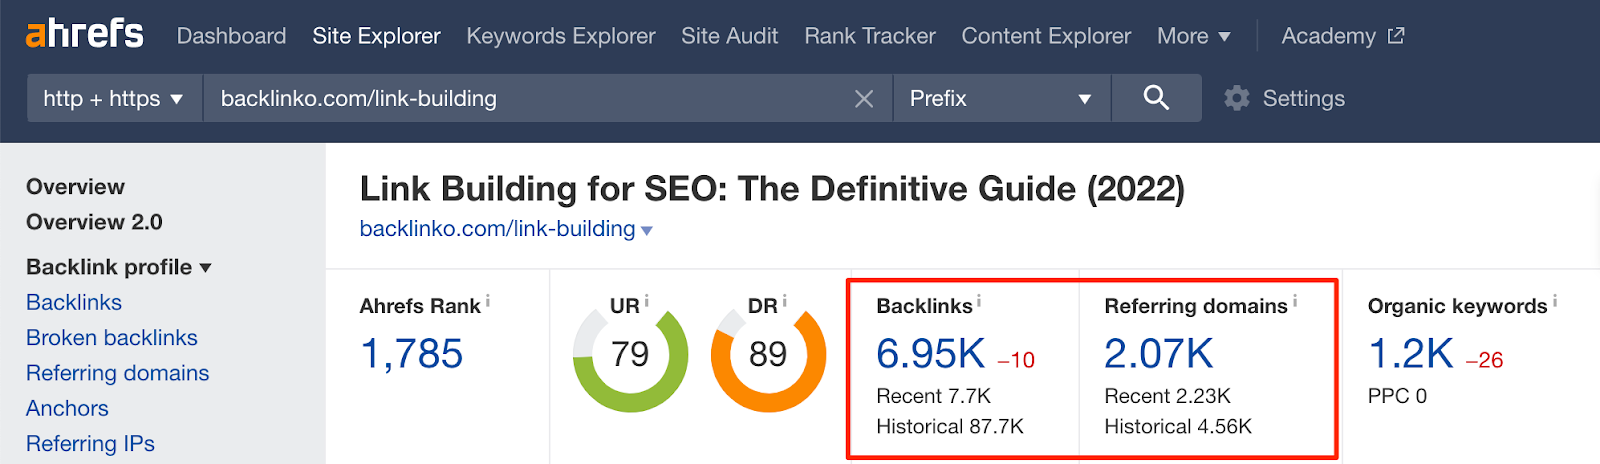This screenshot has height=464, width=1600.
Task: Open Broken backlinks in the sidebar
Action: point(112,338)
